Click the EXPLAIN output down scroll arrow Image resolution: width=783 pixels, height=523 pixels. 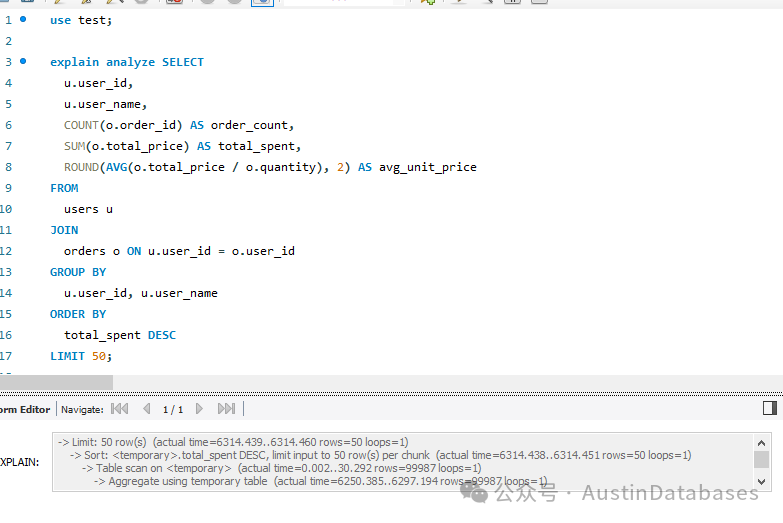pos(761,482)
